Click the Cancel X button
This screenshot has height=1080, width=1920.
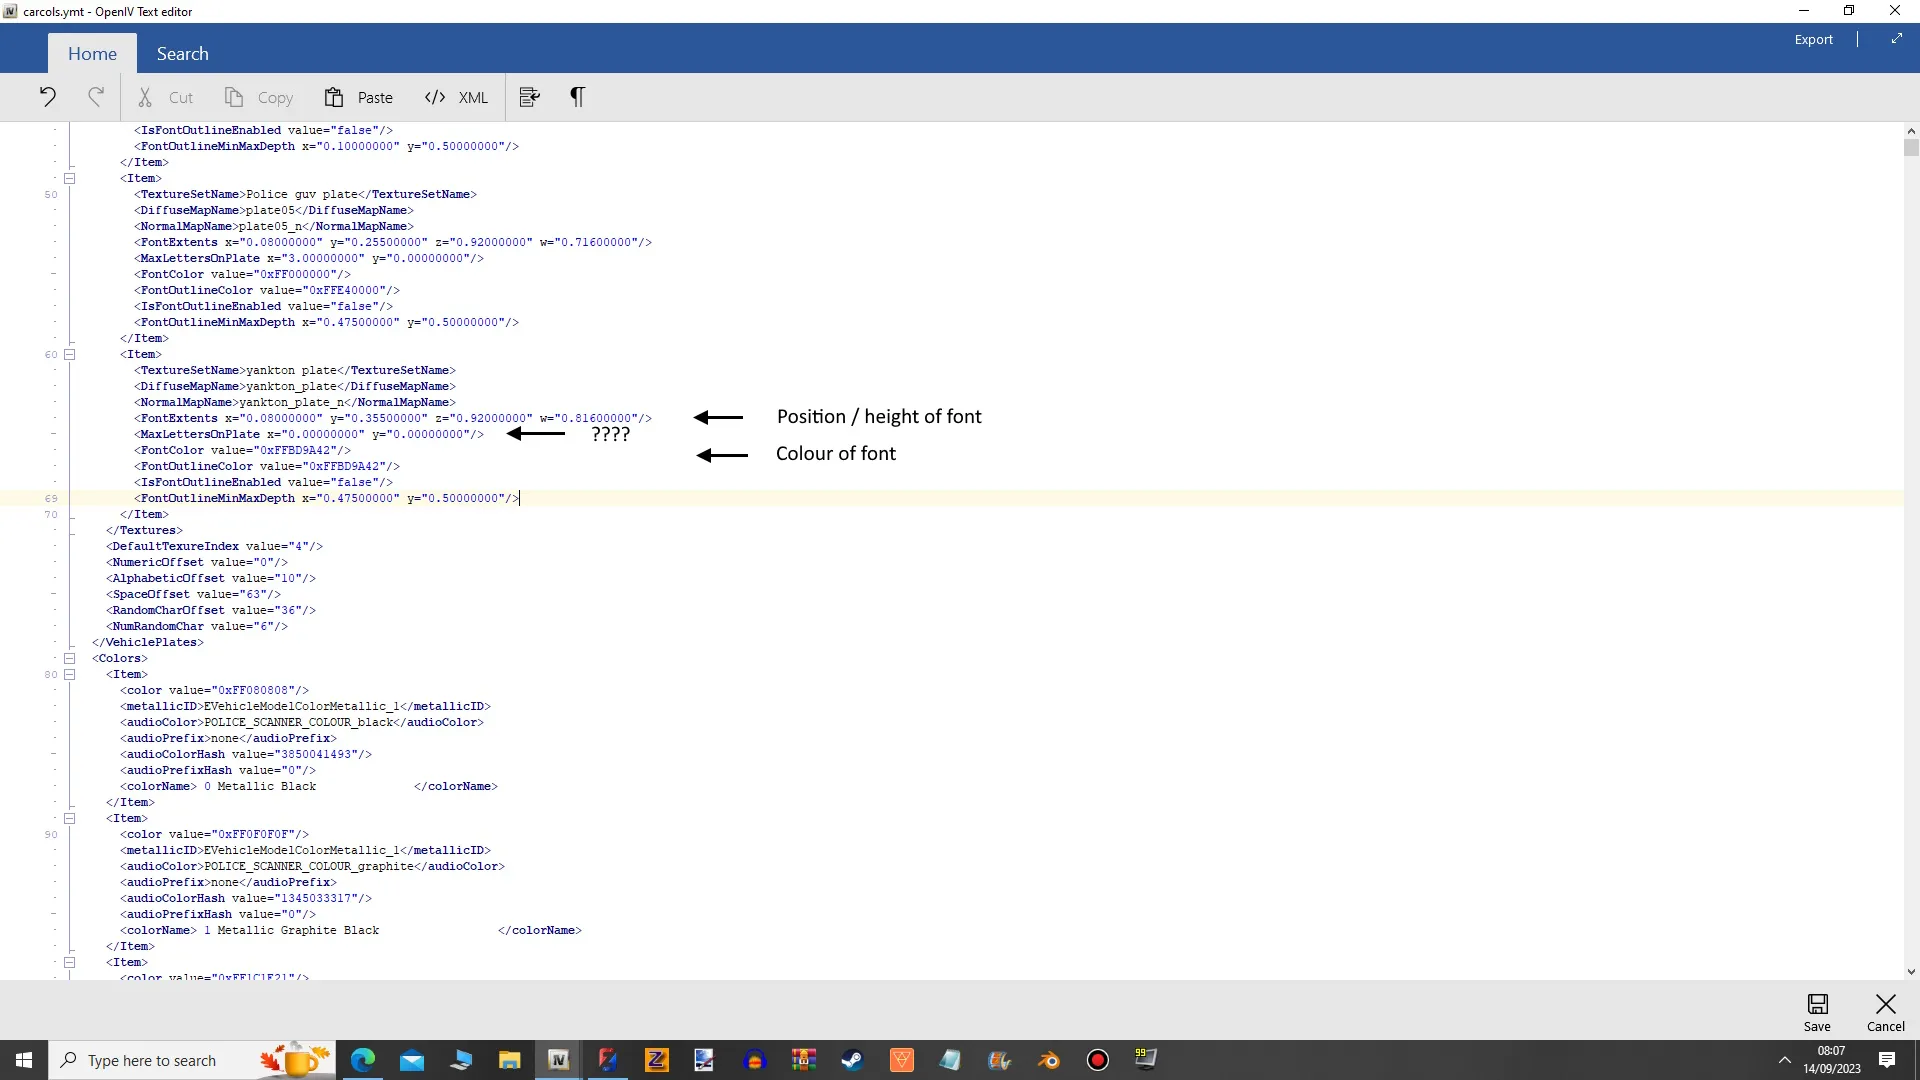(1885, 1011)
